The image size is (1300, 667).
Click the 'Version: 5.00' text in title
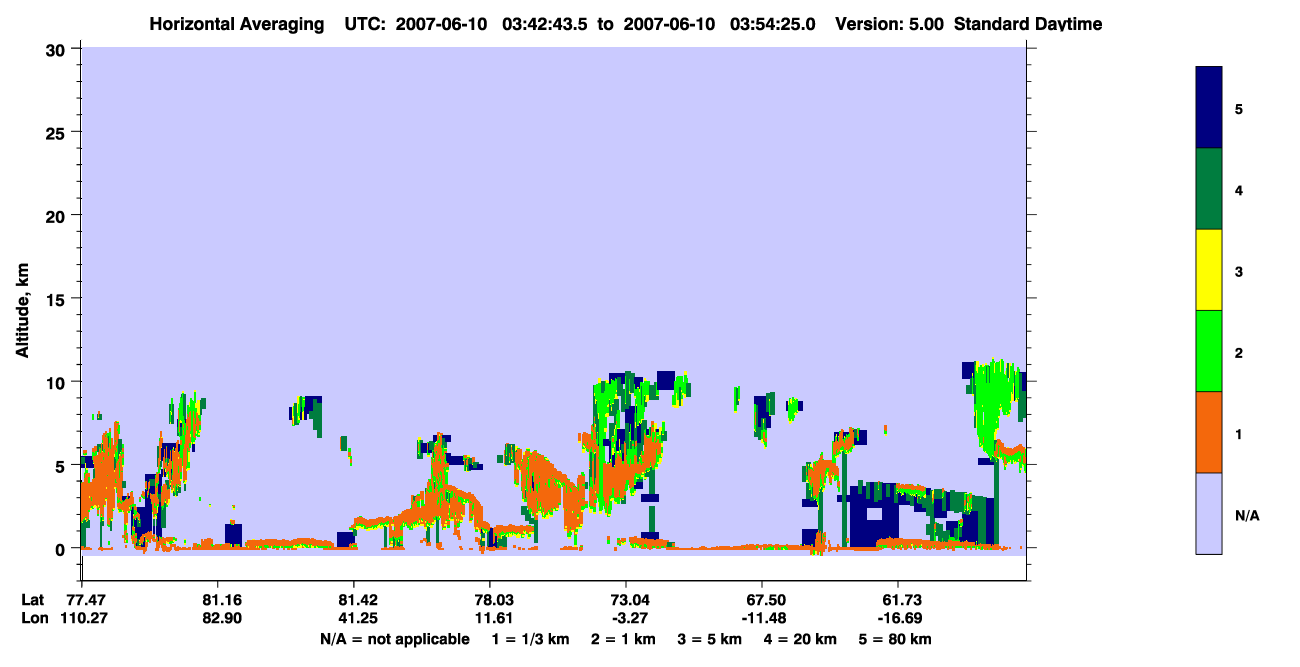tap(890, 24)
